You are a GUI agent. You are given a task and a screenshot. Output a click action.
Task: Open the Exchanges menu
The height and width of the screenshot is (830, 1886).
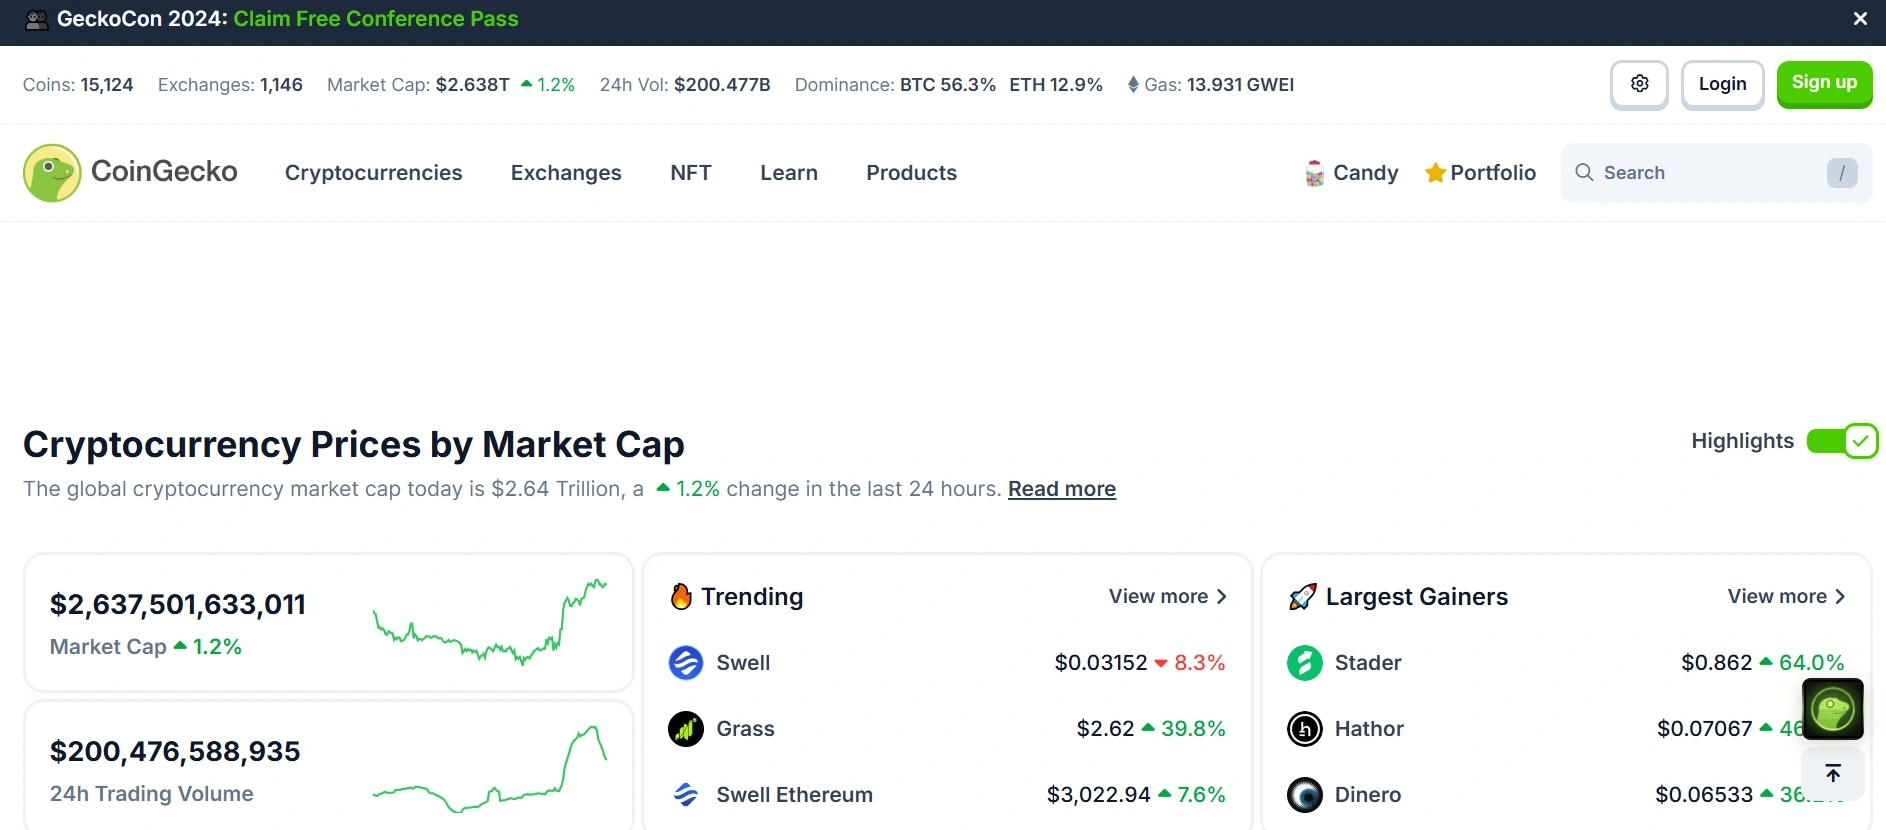566,173
